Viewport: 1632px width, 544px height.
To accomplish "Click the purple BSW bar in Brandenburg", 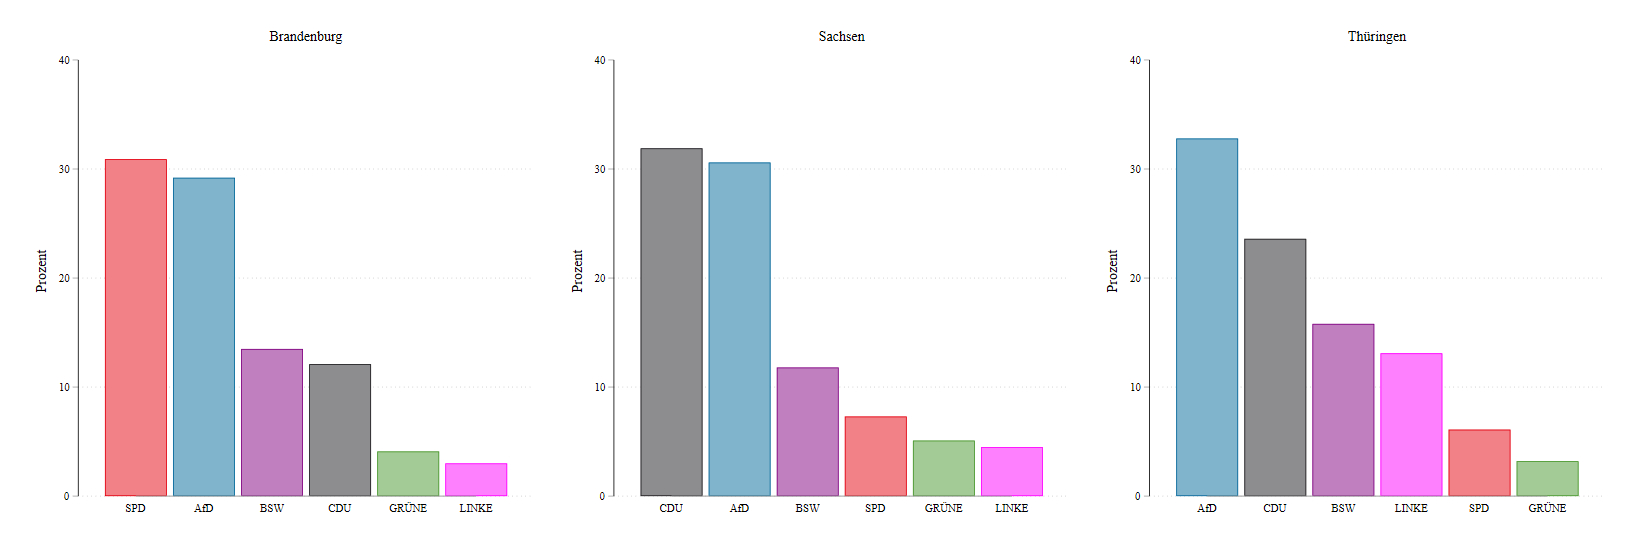I will point(272,422).
